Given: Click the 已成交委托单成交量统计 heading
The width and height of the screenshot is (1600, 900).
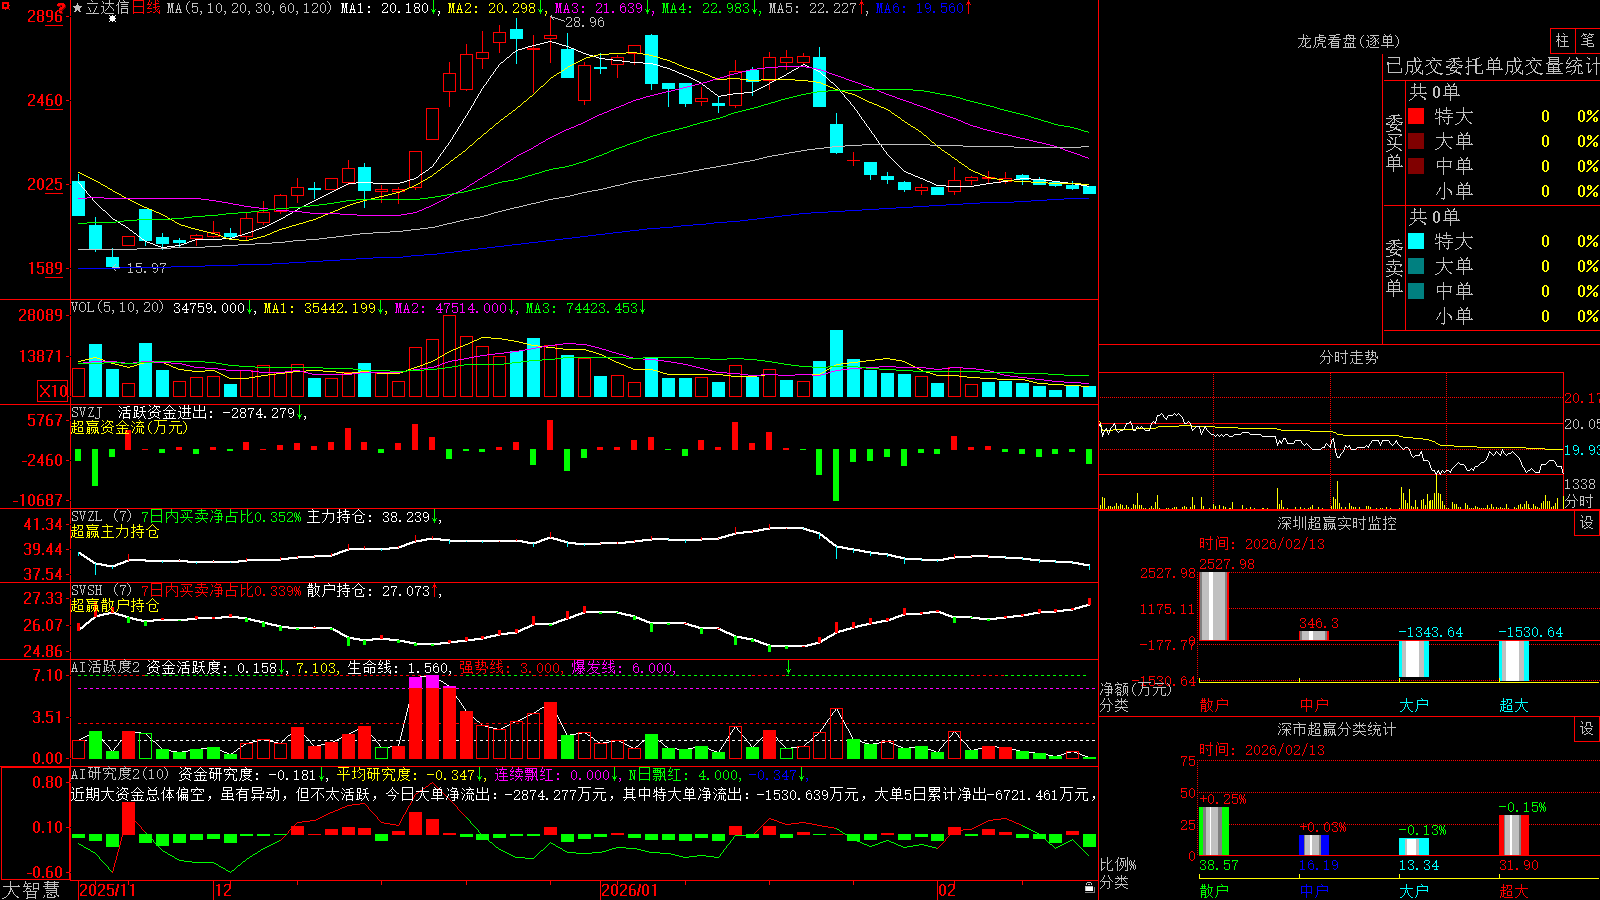Looking at the screenshot, I should coord(1492,67).
